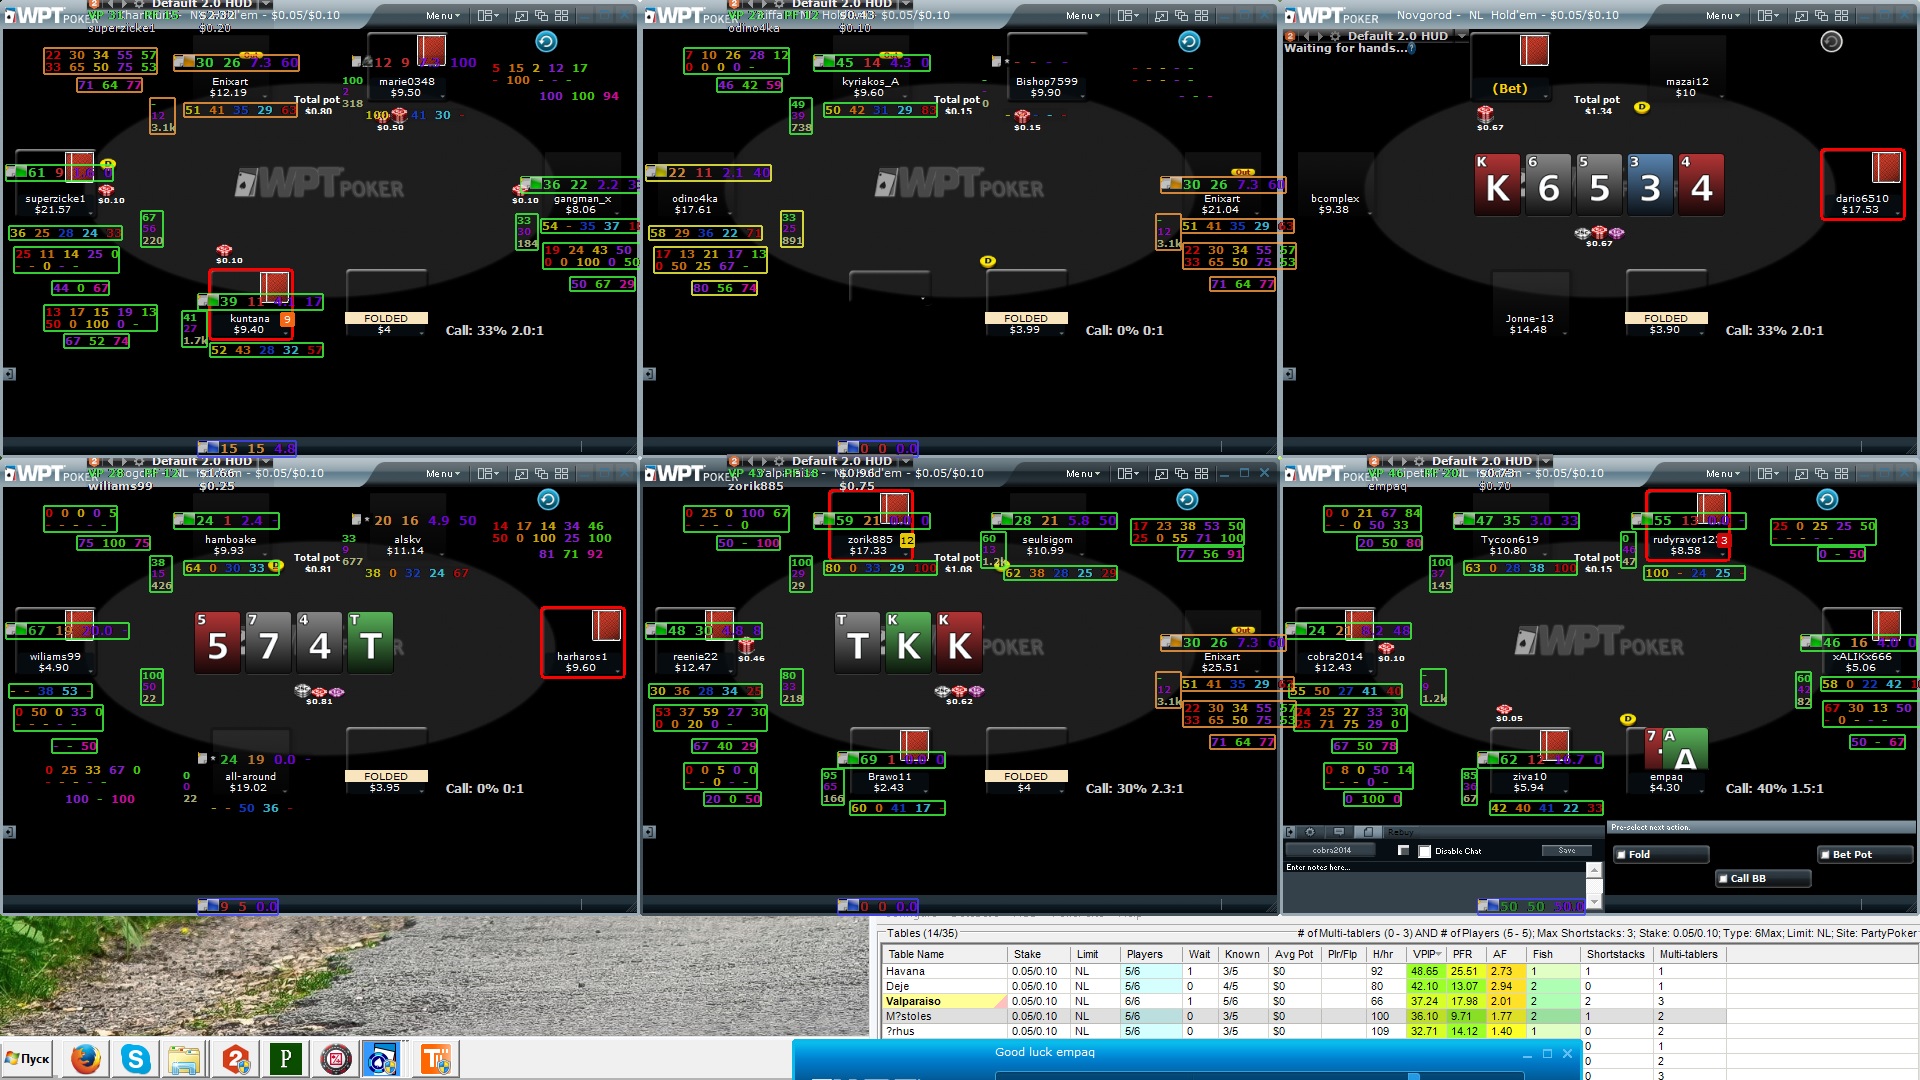Open the Menu dropdown on the zorik885 table
This screenshot has width=1920, height=1080.
tap(1082, 474)
